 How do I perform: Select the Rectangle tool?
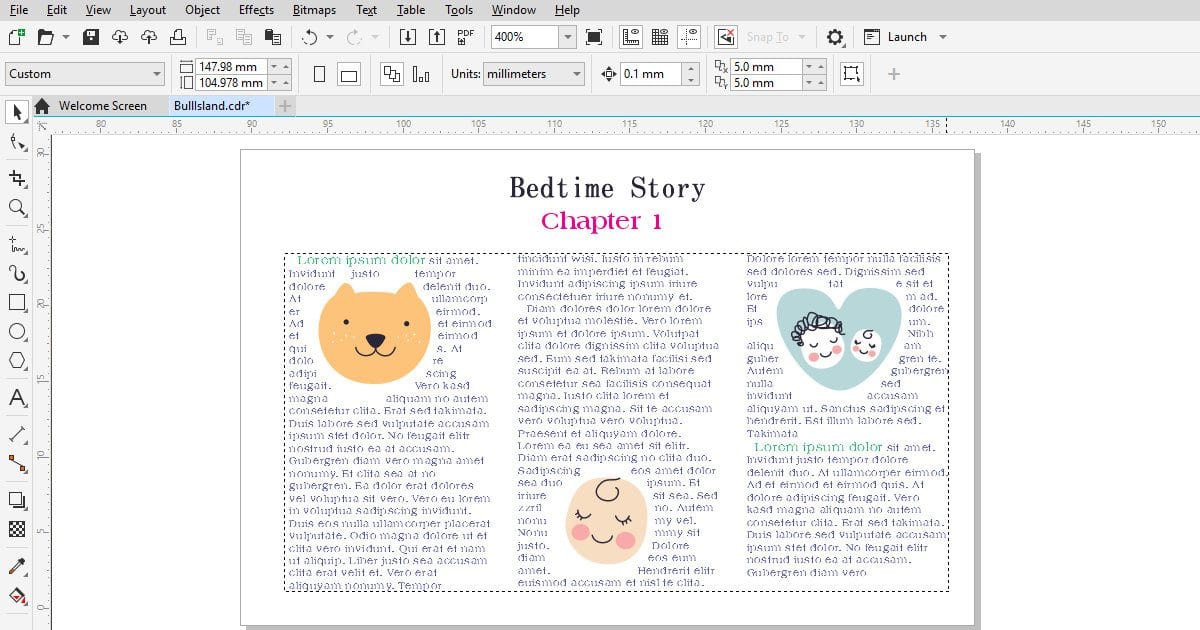(17, 302)
